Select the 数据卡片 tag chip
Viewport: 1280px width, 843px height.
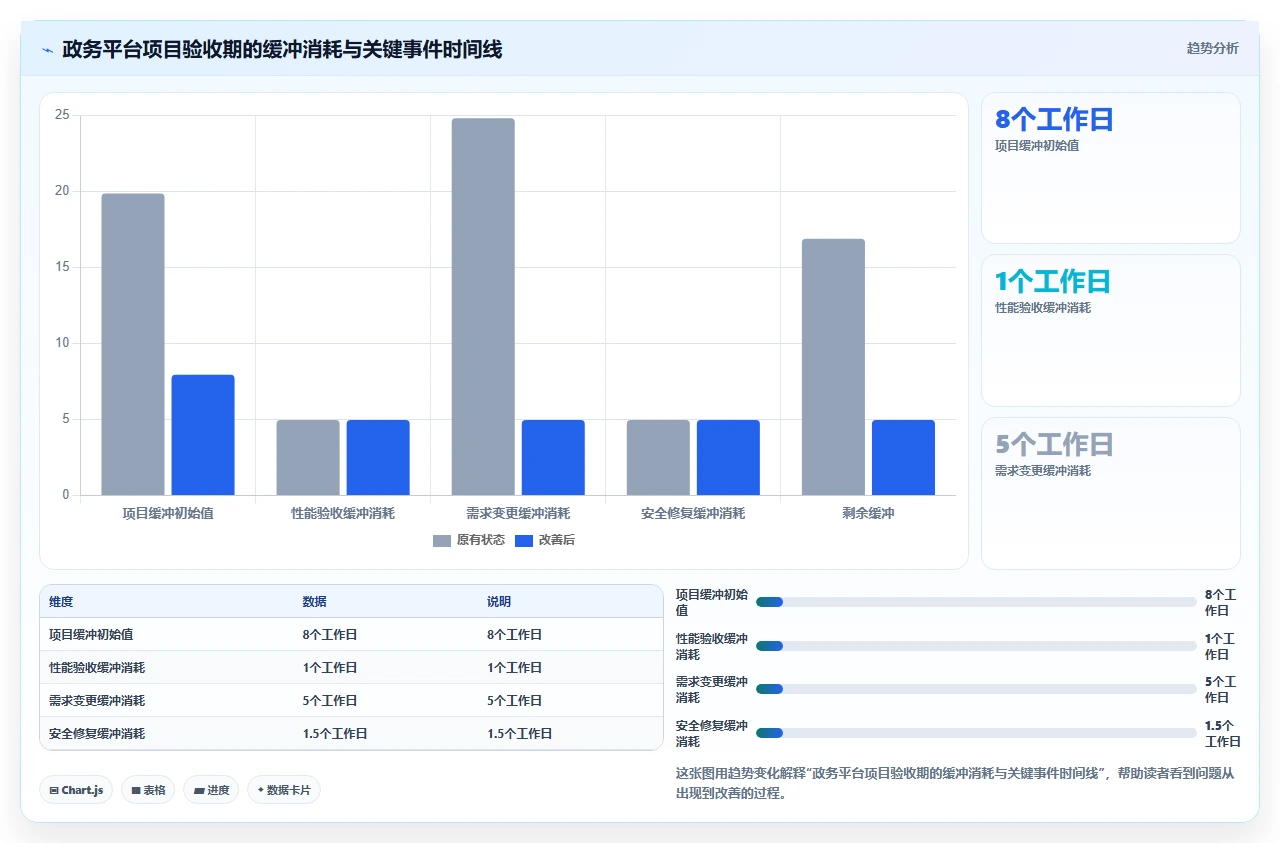pos(283,790)
